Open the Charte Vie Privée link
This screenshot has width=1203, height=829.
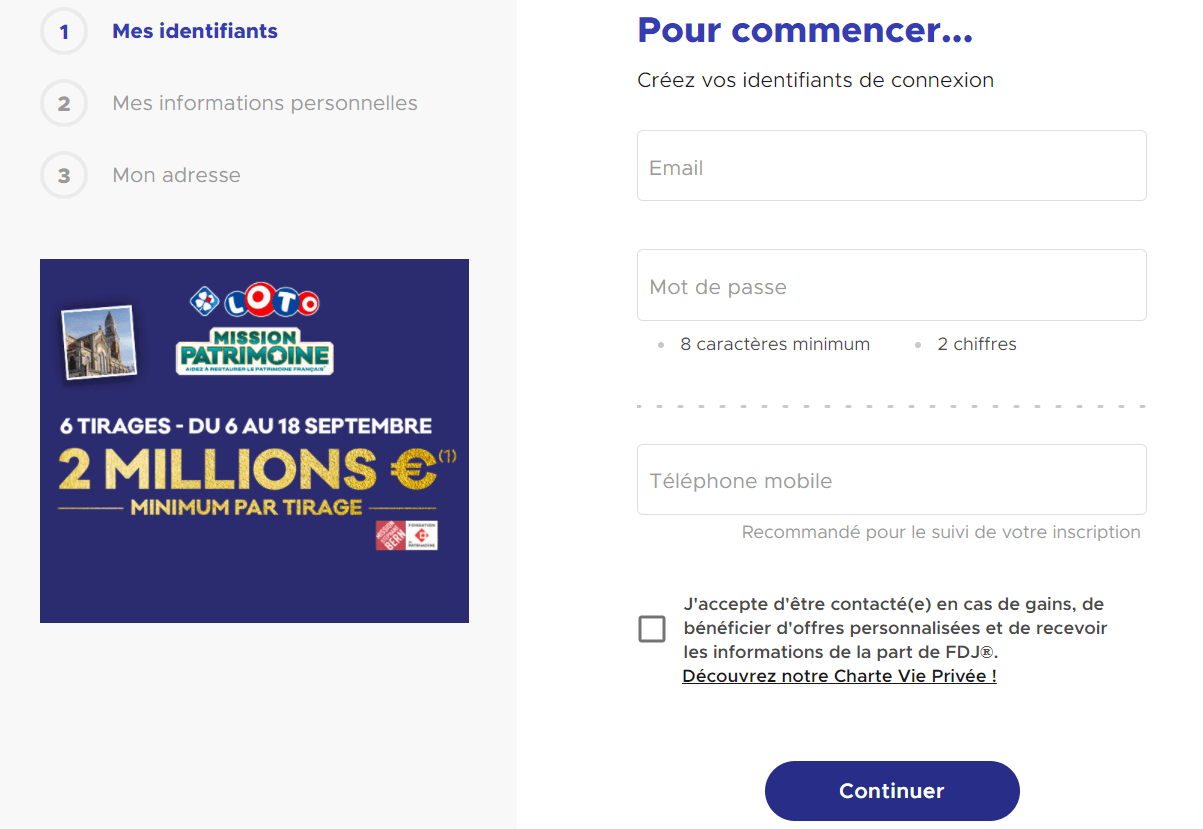coord(839,676)
